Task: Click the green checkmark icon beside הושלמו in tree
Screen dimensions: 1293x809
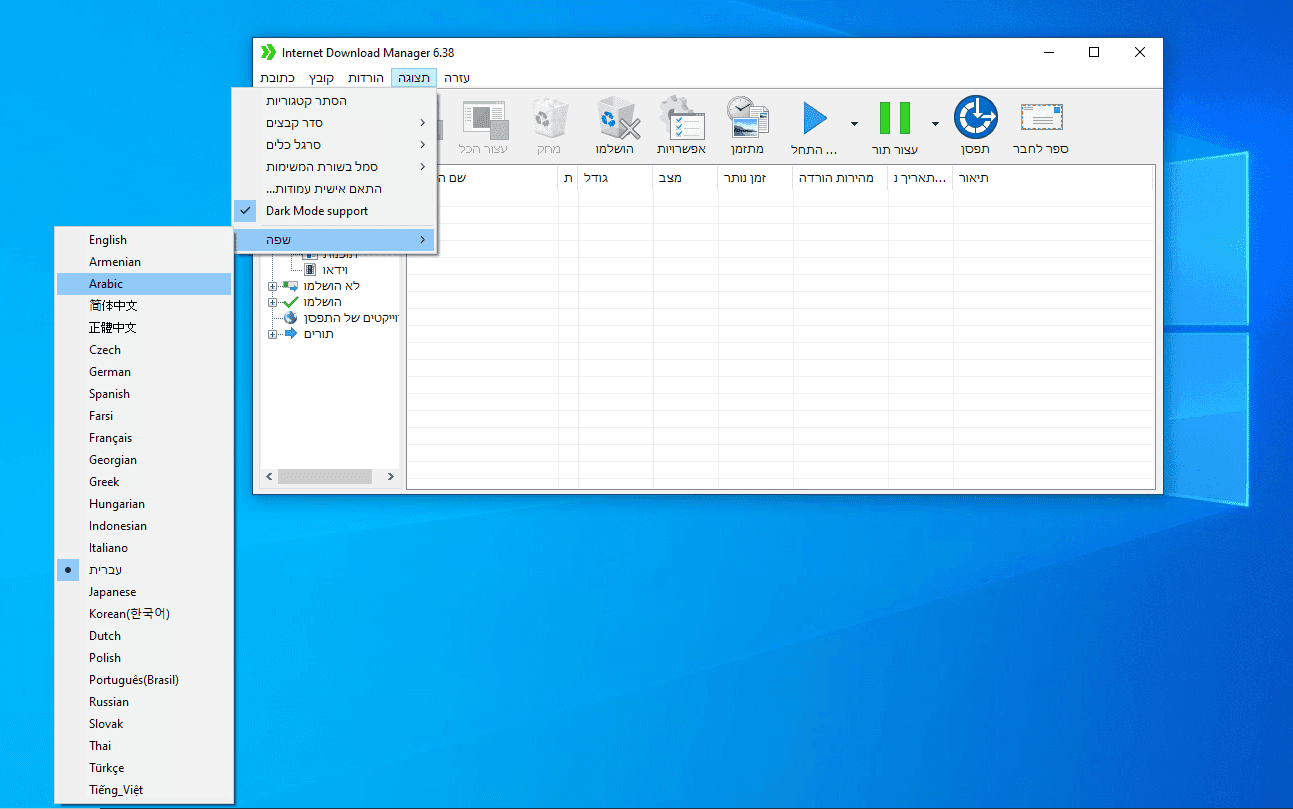Action: click(x=291, y=302)
